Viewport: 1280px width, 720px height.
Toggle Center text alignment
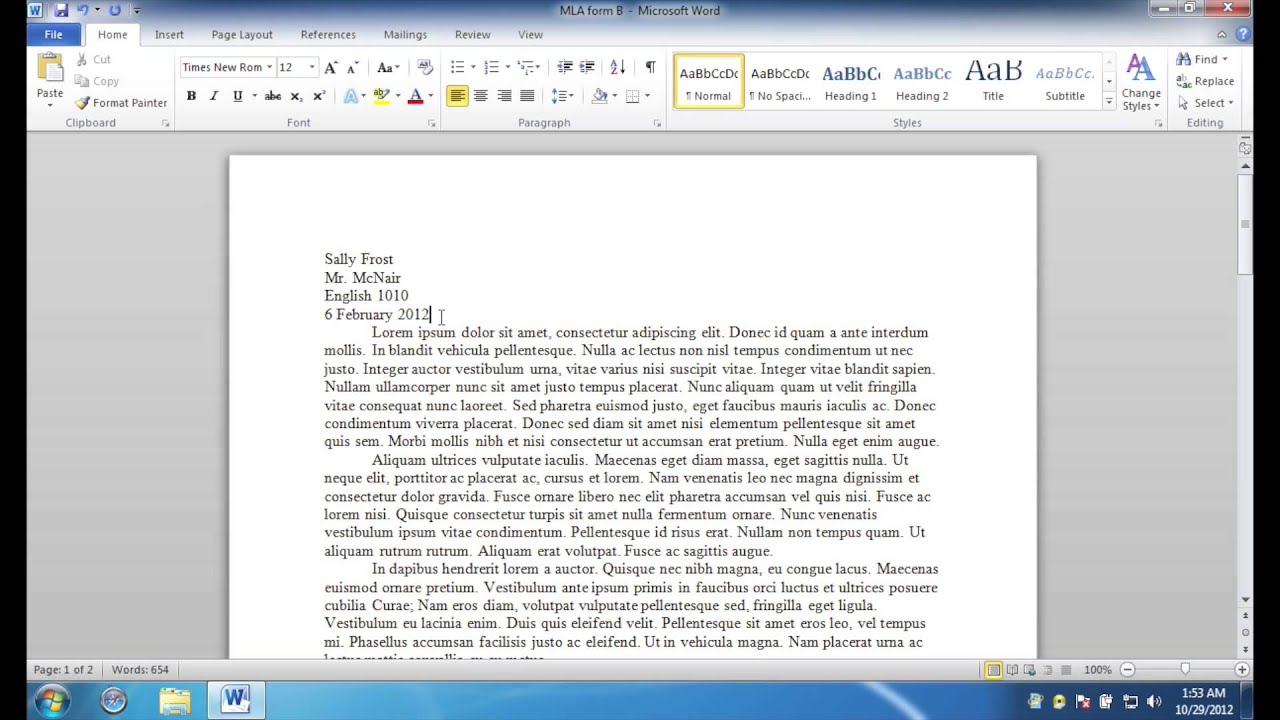tap(481, 96)
